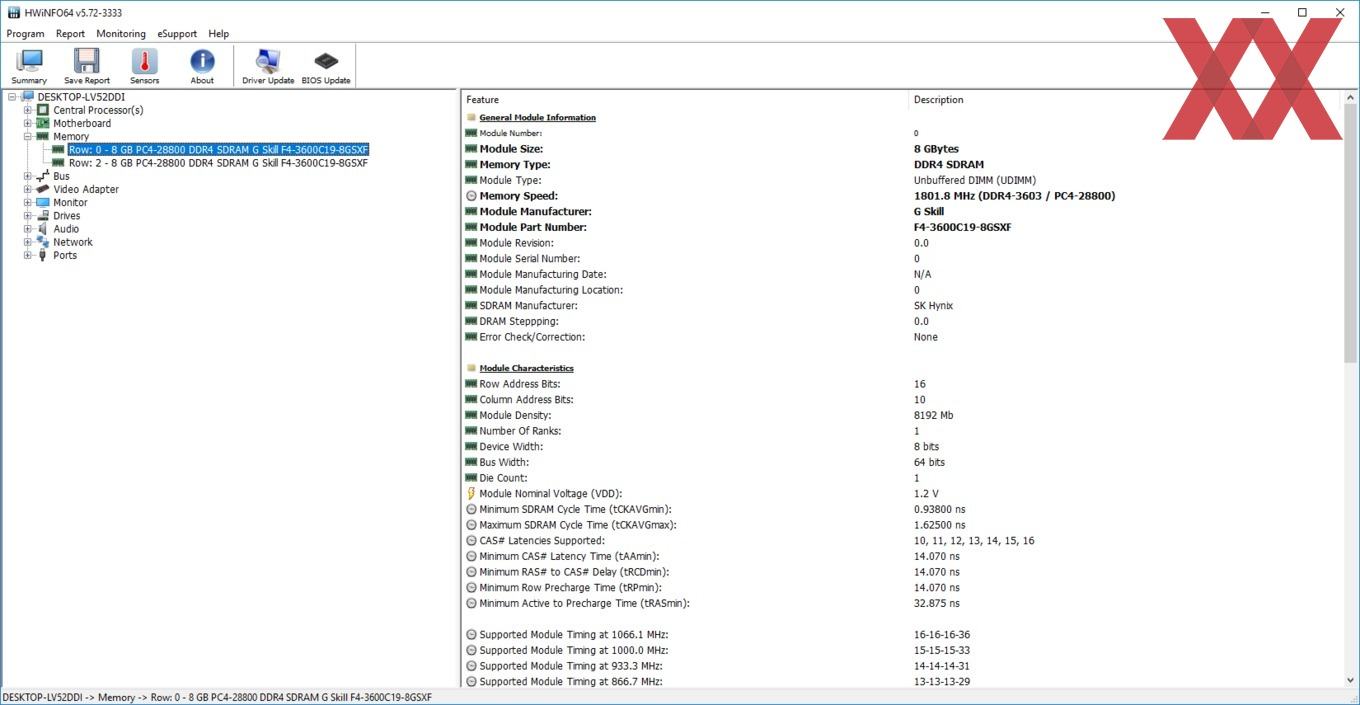Click the Central Processor(s) chip icon
Image resolution: width=1360 pixels, height=705 pixels.
[43, 110]
